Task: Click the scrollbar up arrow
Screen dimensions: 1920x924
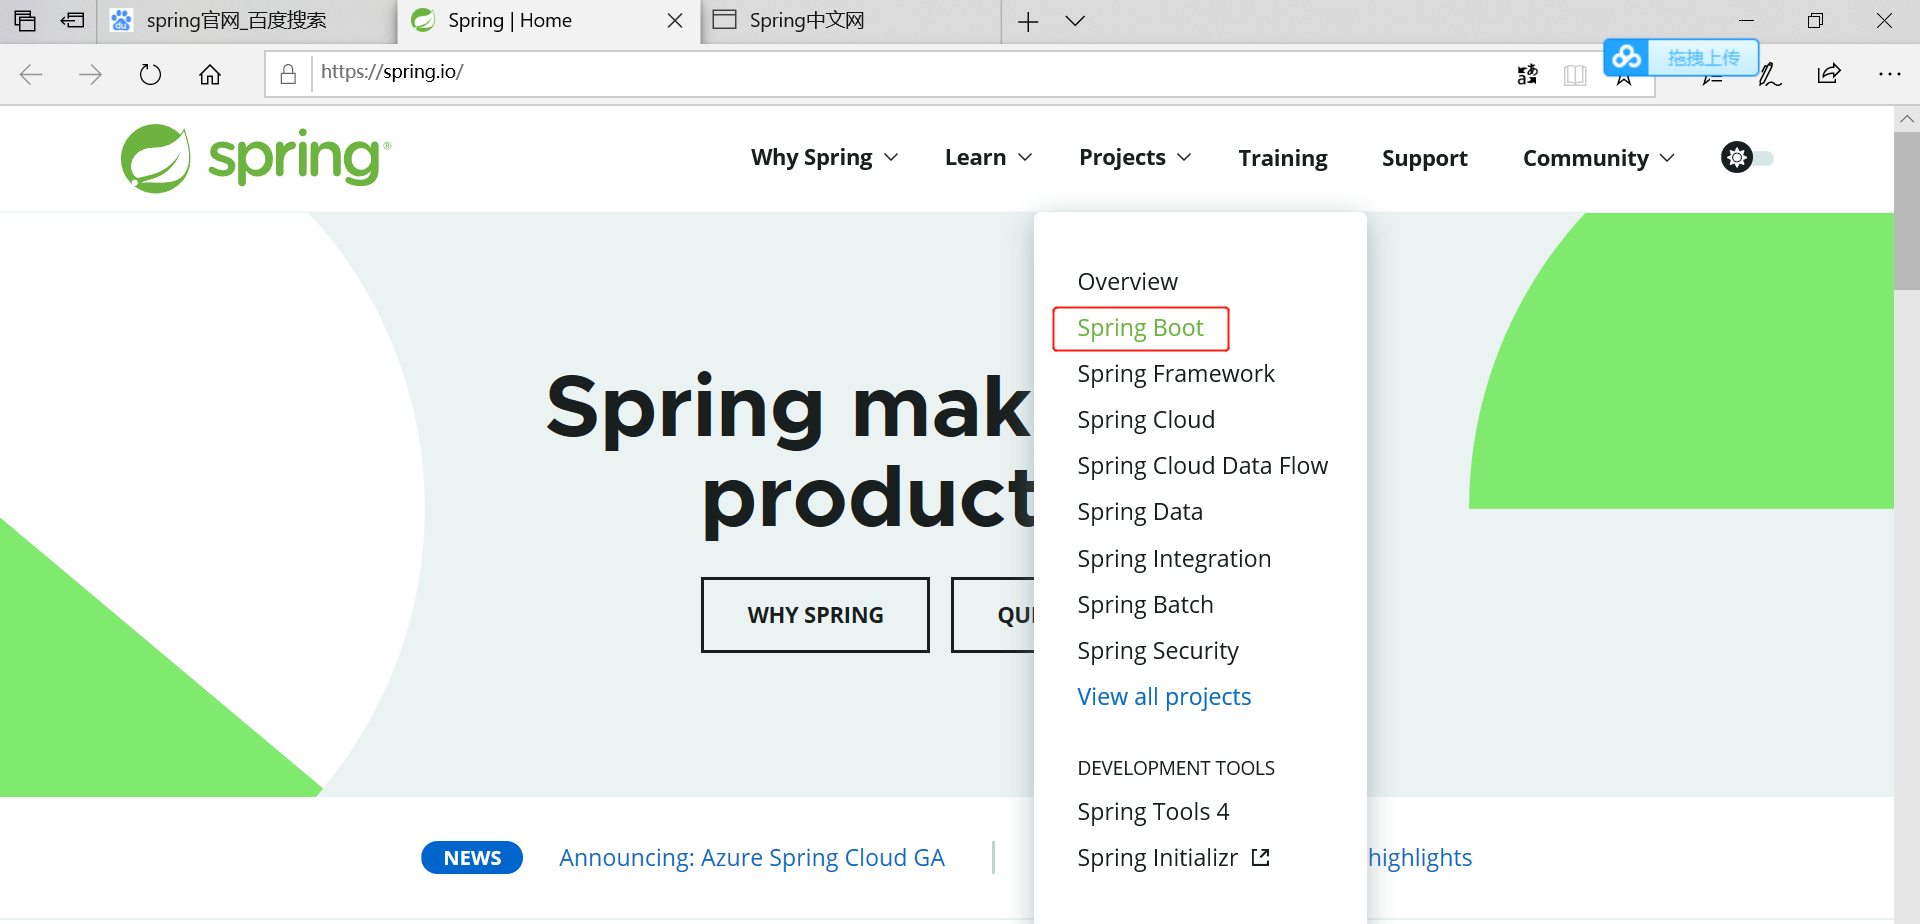Action: tap(1907, 119)
